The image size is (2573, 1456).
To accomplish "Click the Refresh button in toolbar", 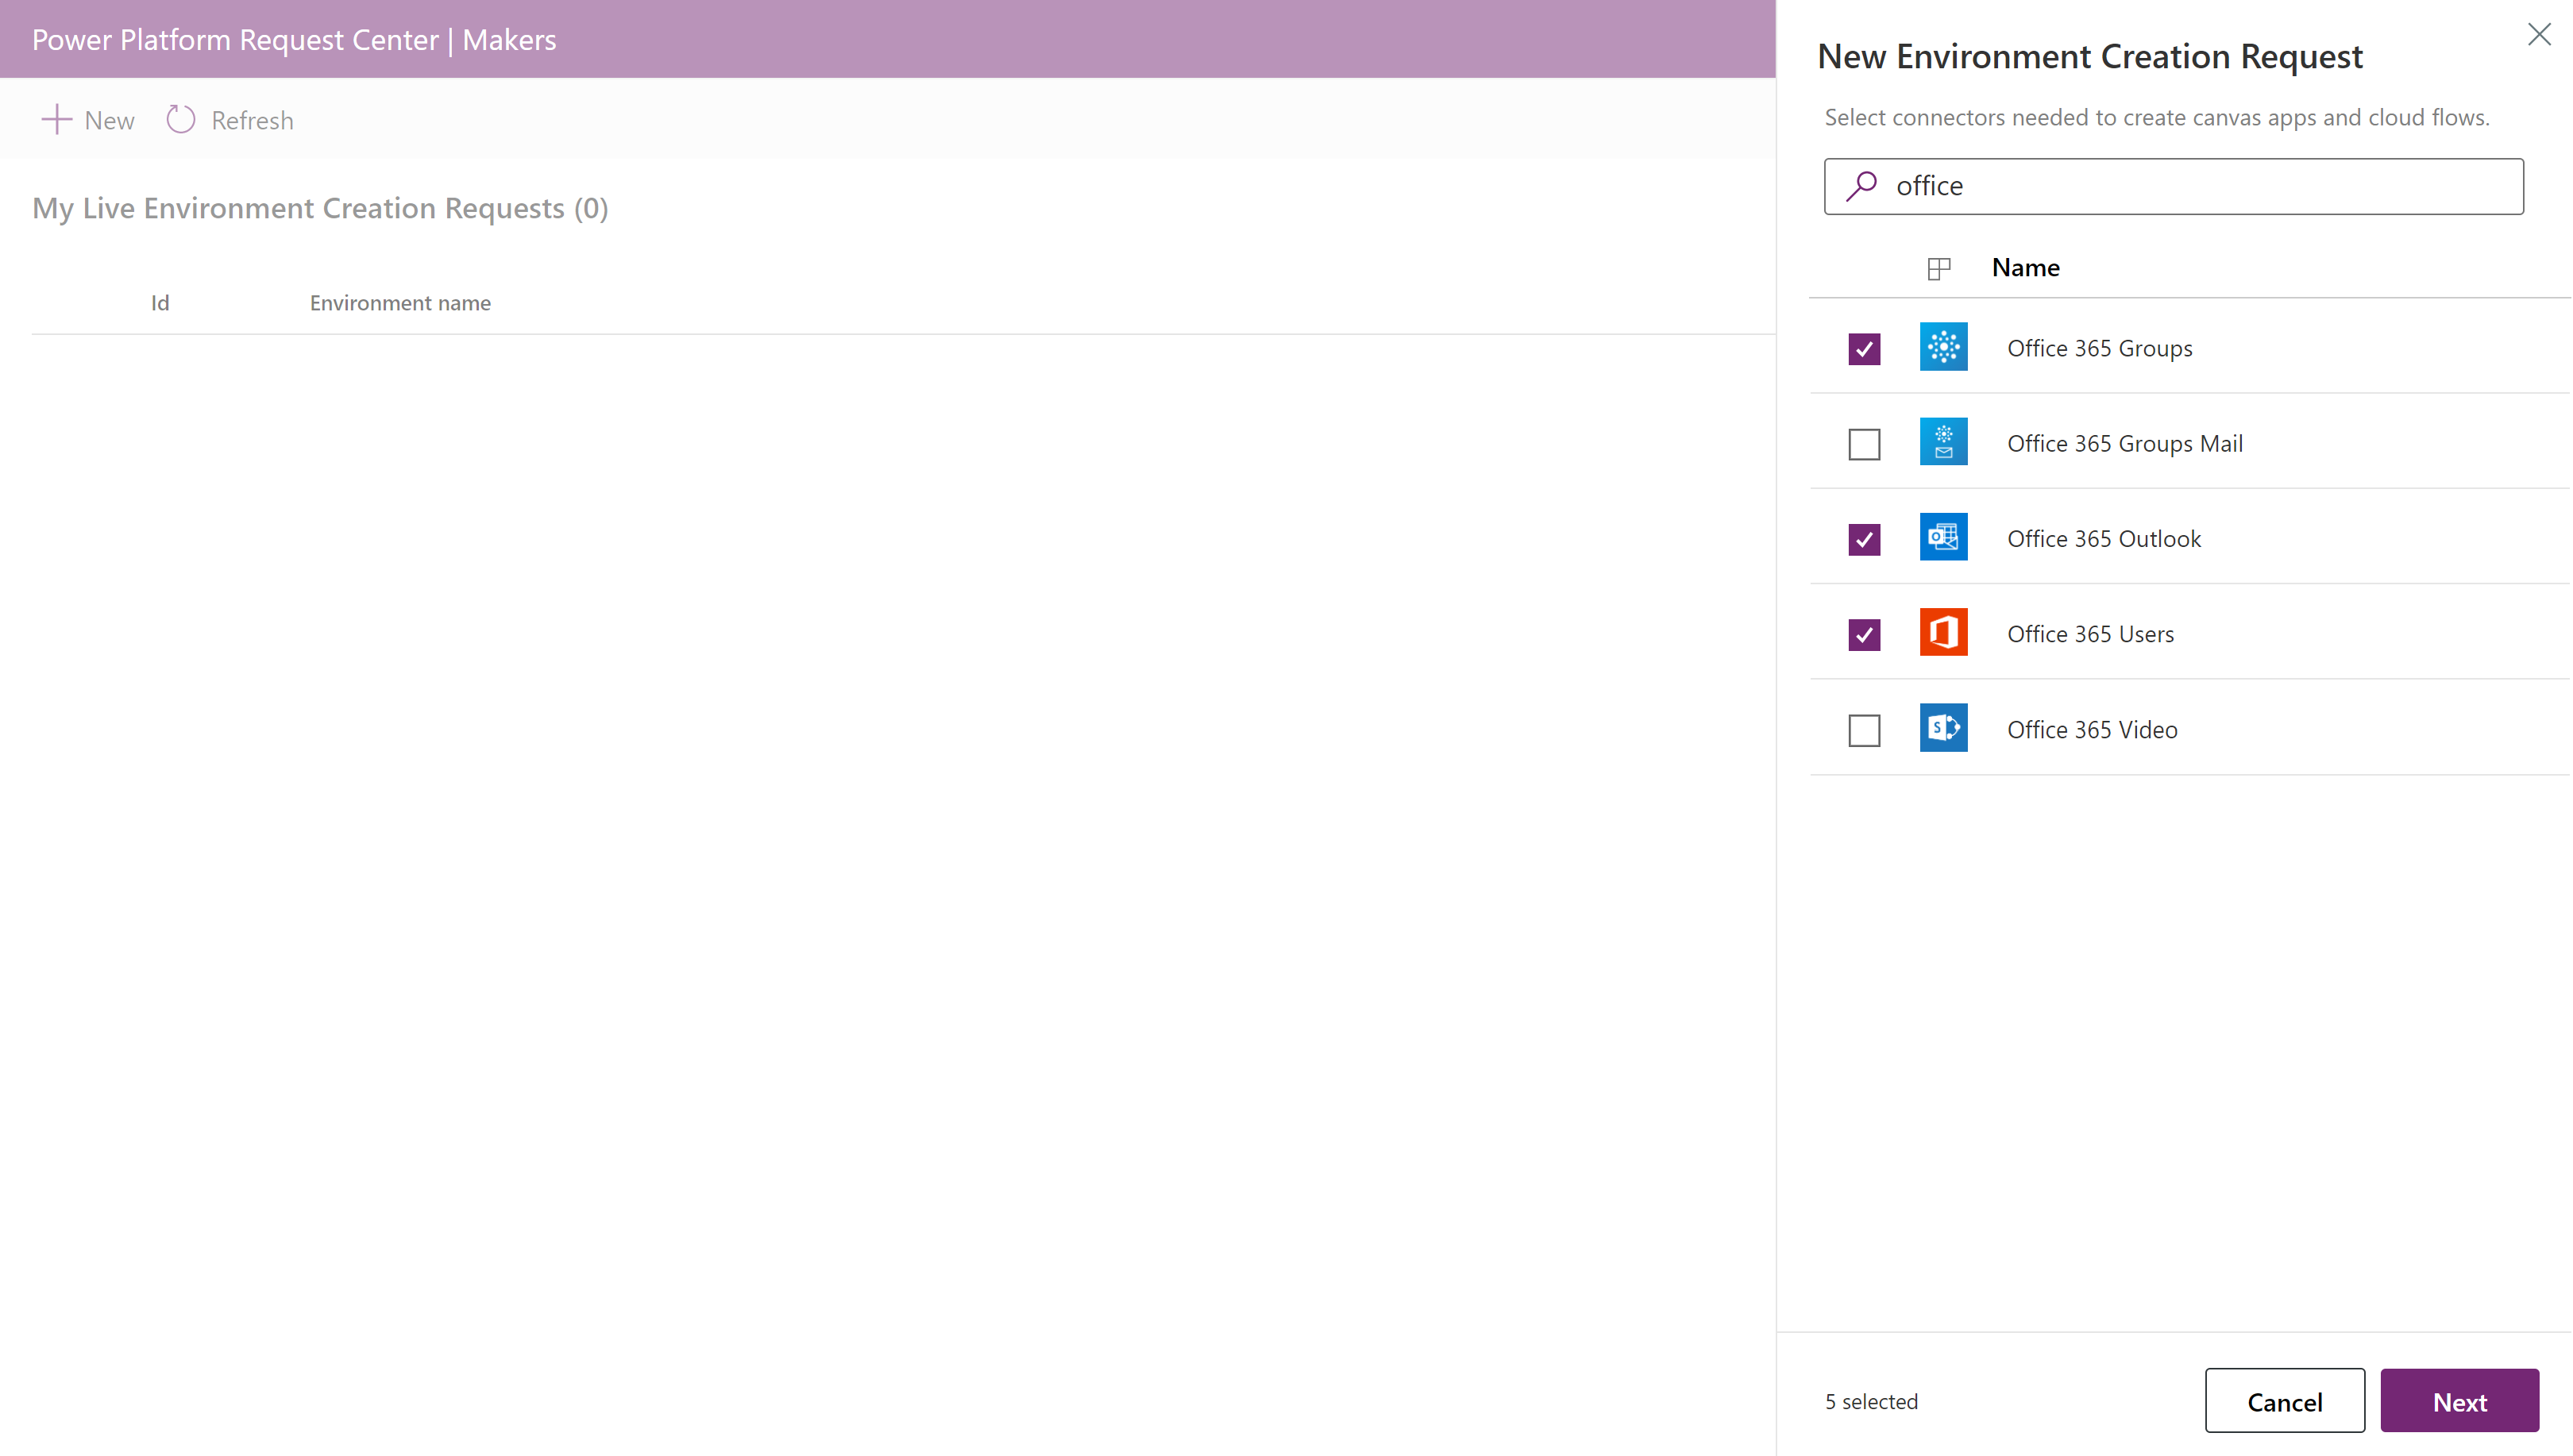I will point(228,118).
